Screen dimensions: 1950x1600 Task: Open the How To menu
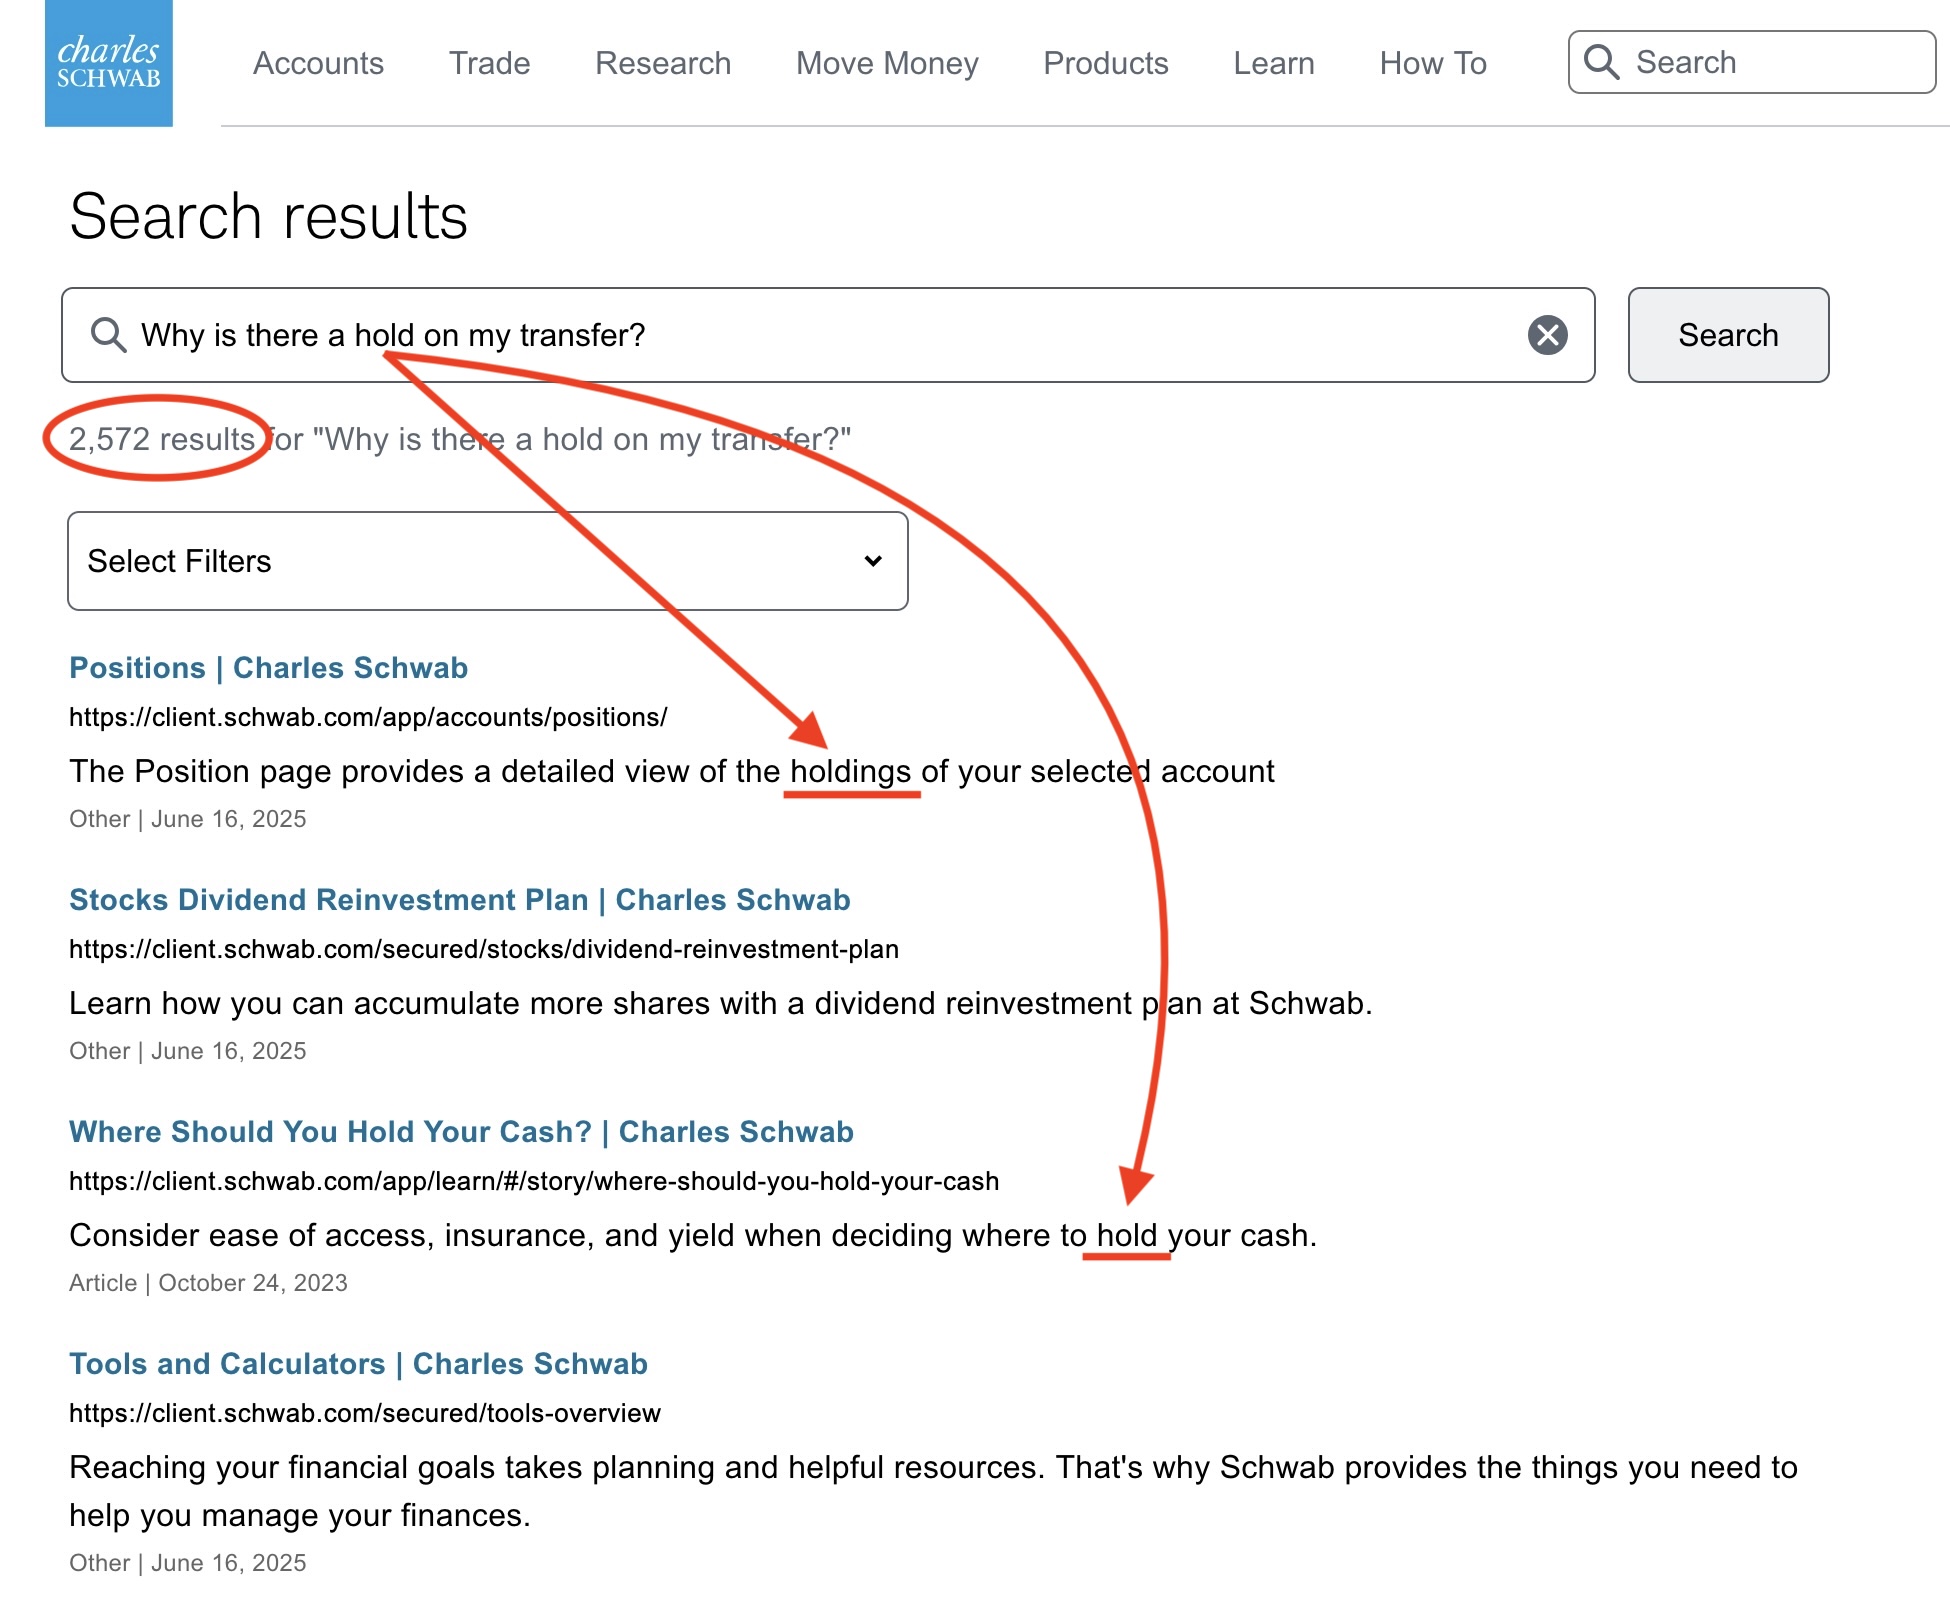(1432, 63)
